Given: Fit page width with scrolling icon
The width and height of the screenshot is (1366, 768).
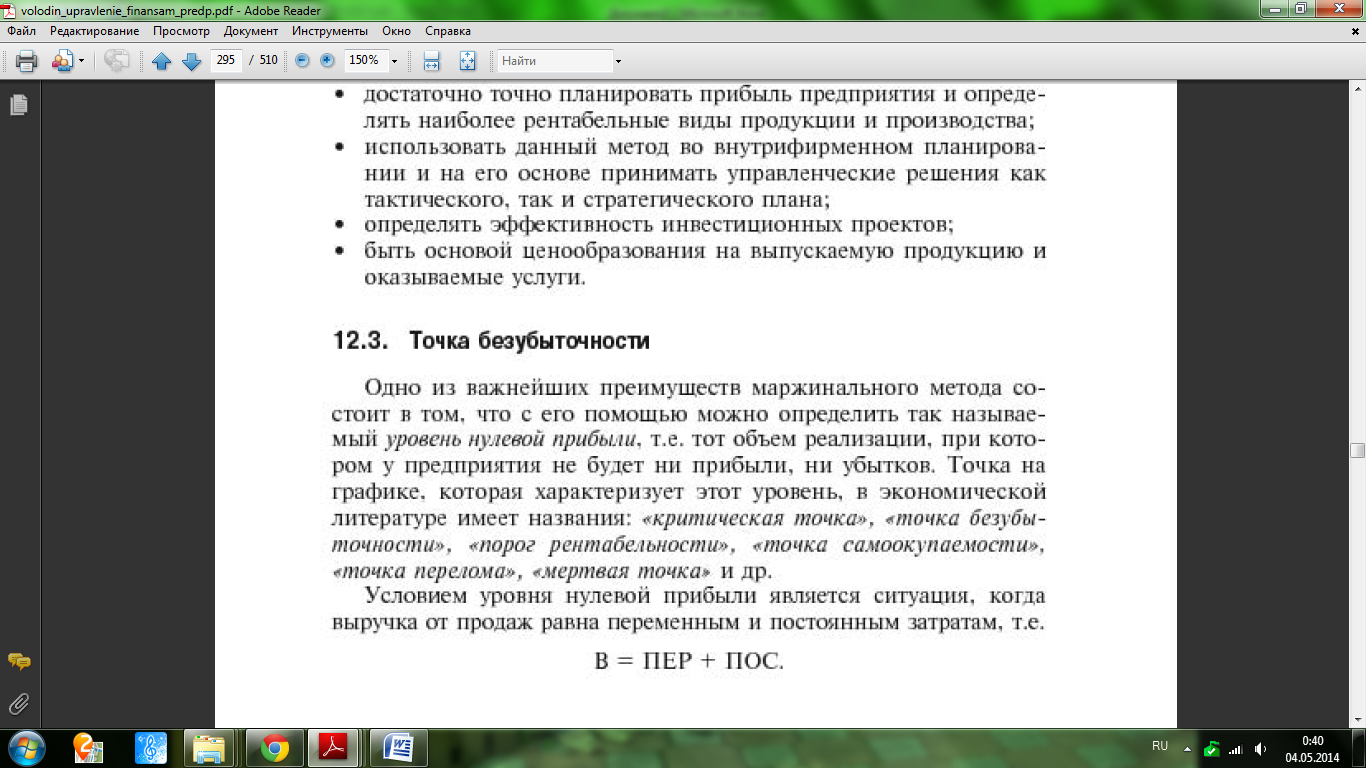Looking at the screenshot, I should [432, 61].
